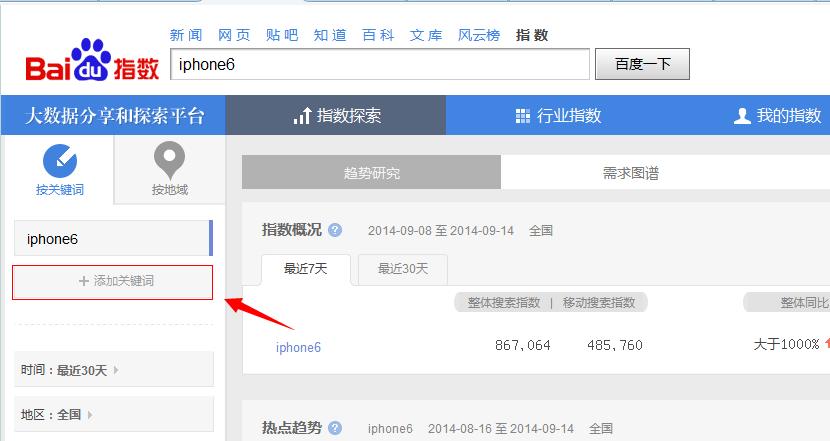Image resolution: width=830 pixels, height=441 pixels.
Task: Open the iphone6 link in results table
Action: [298, 347]
